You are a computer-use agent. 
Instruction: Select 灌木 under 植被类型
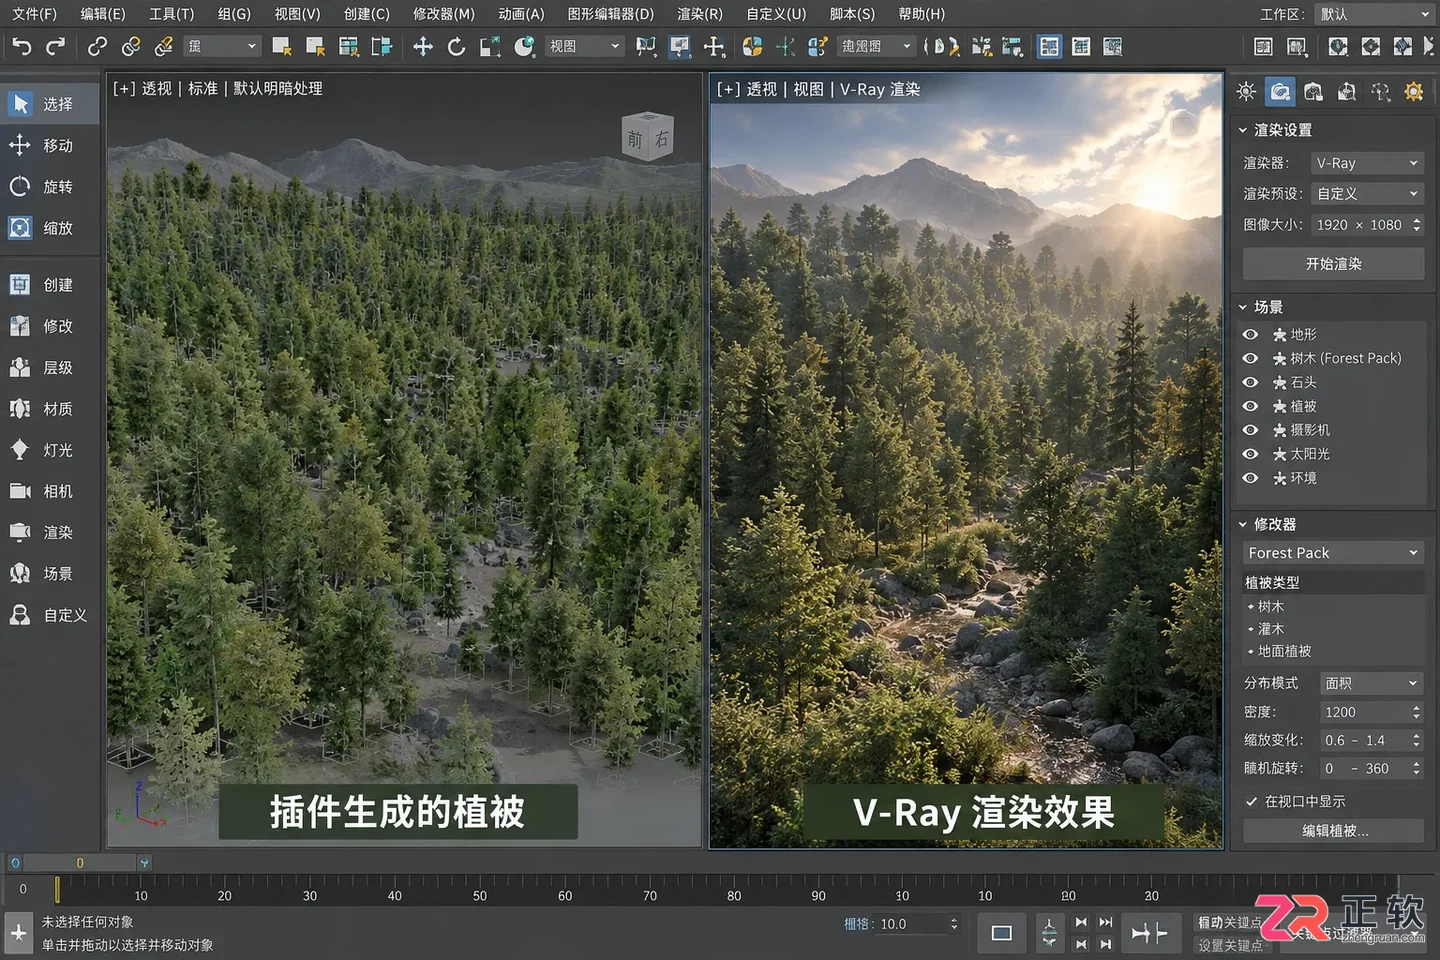[x=1271, y=629]
